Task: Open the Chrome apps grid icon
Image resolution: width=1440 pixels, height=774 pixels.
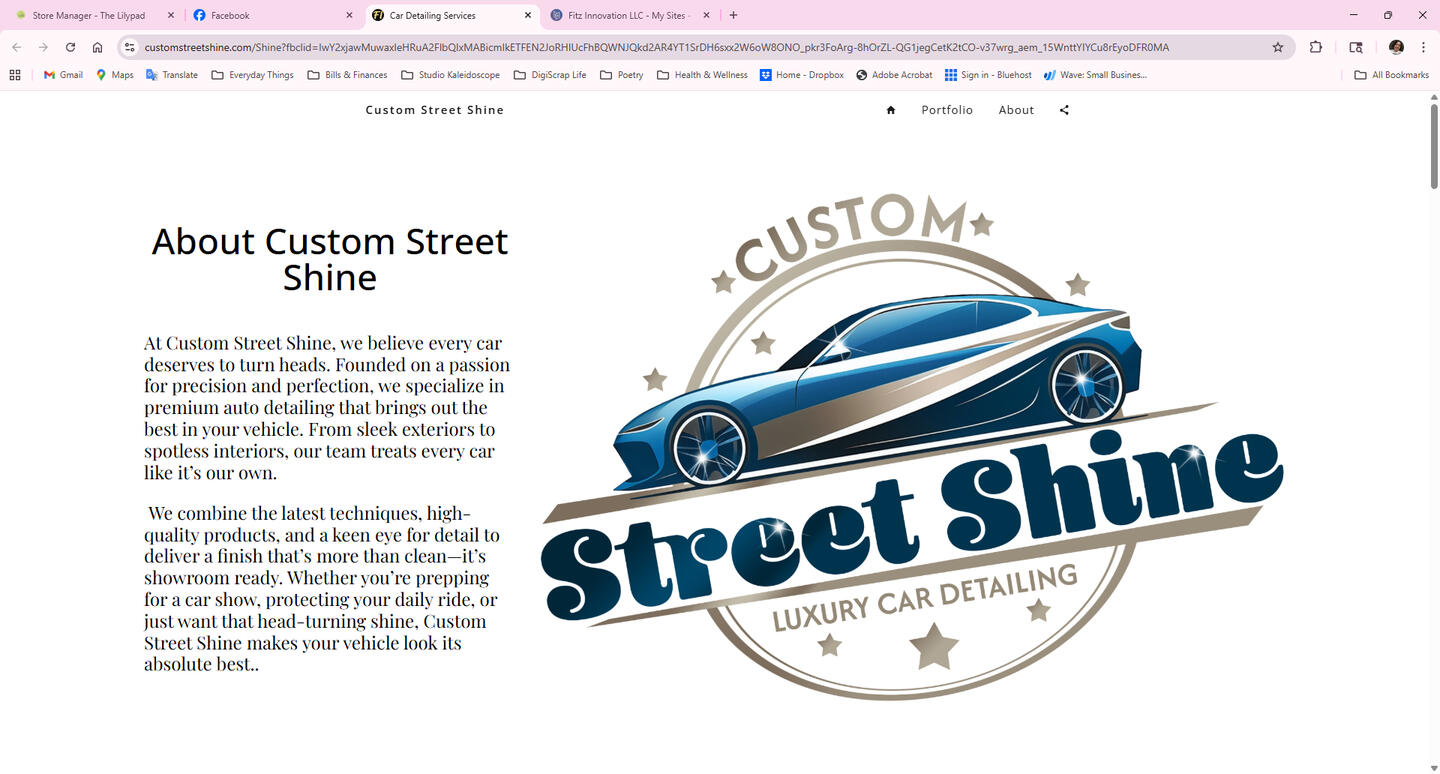Action: (x=15, y=75)
